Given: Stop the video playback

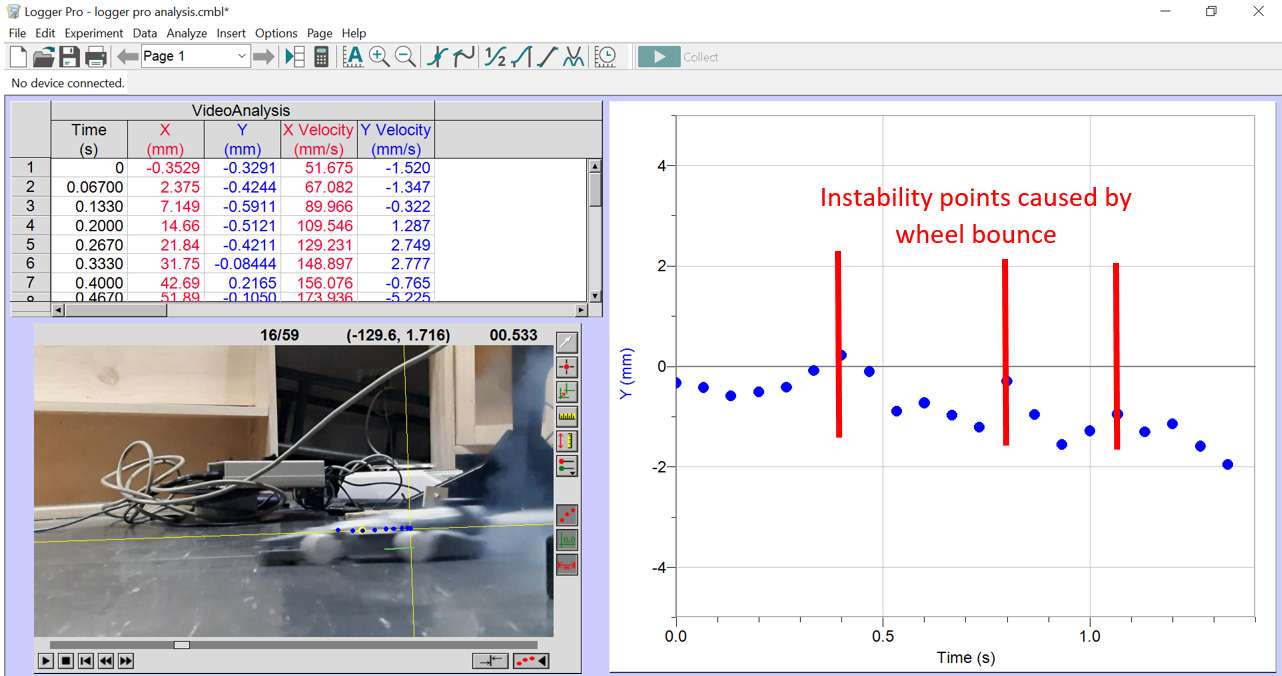Looking at the screenshot, I should tap(66, 661).
